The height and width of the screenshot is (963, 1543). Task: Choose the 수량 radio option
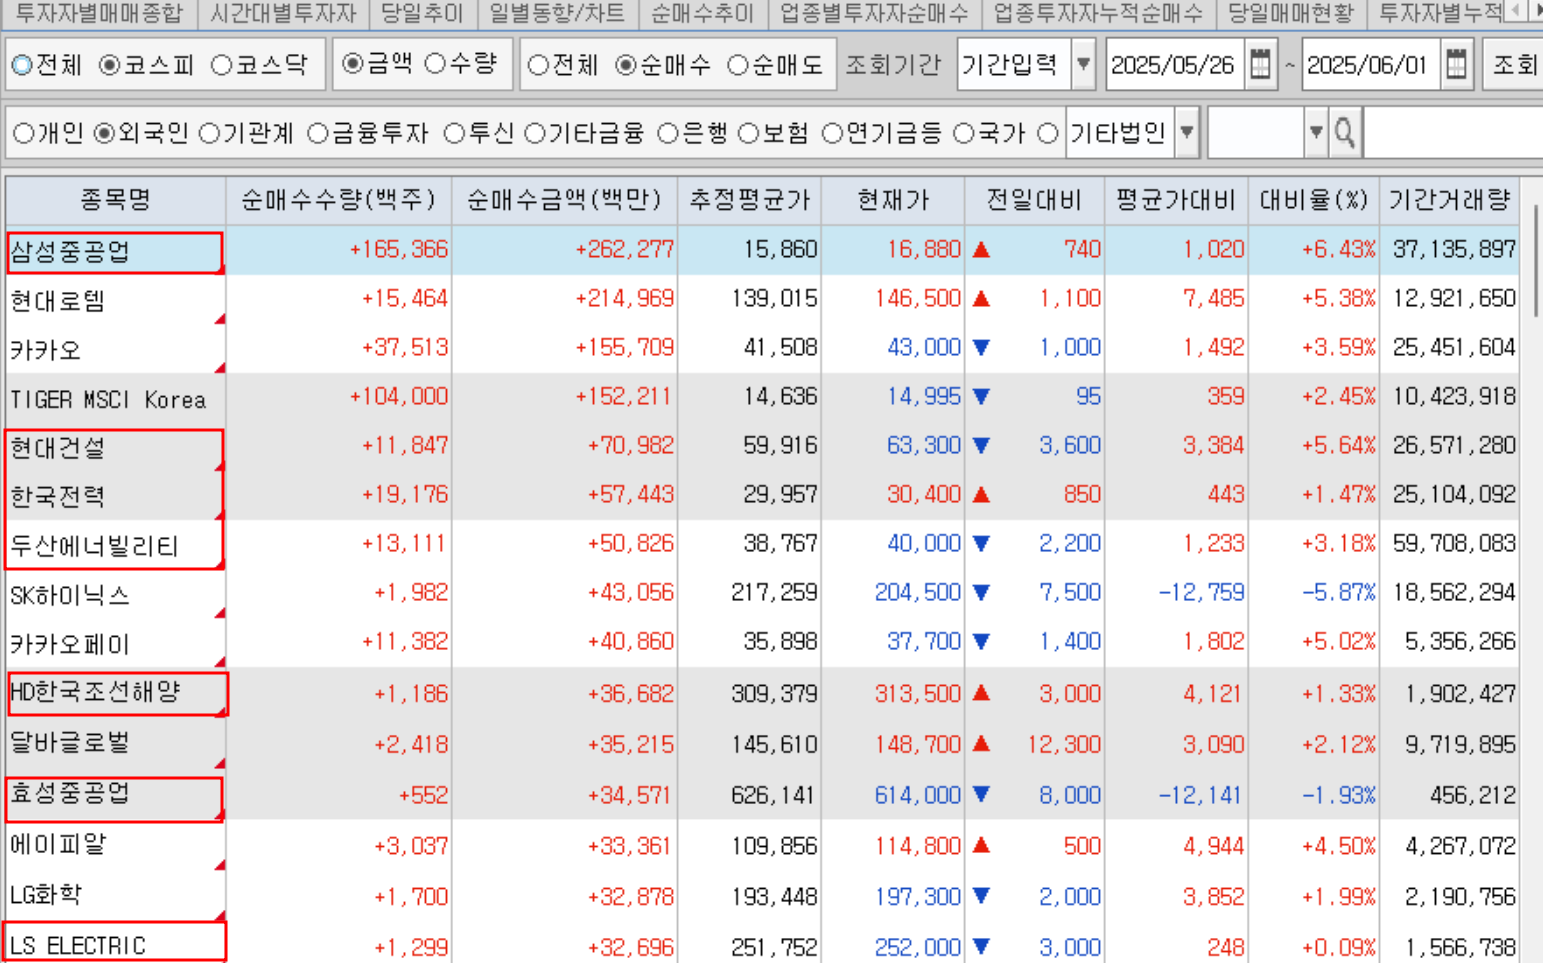click(x=436, y=65)
